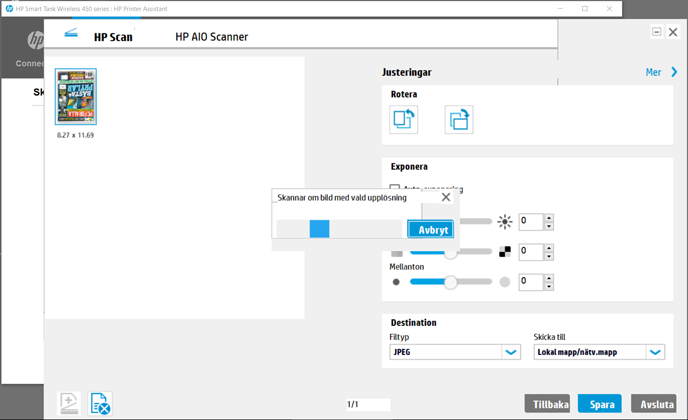This screenshot has width=688, height=420.
Task: Click the HP logo in Printer Assistant
Action: point(36,40)
